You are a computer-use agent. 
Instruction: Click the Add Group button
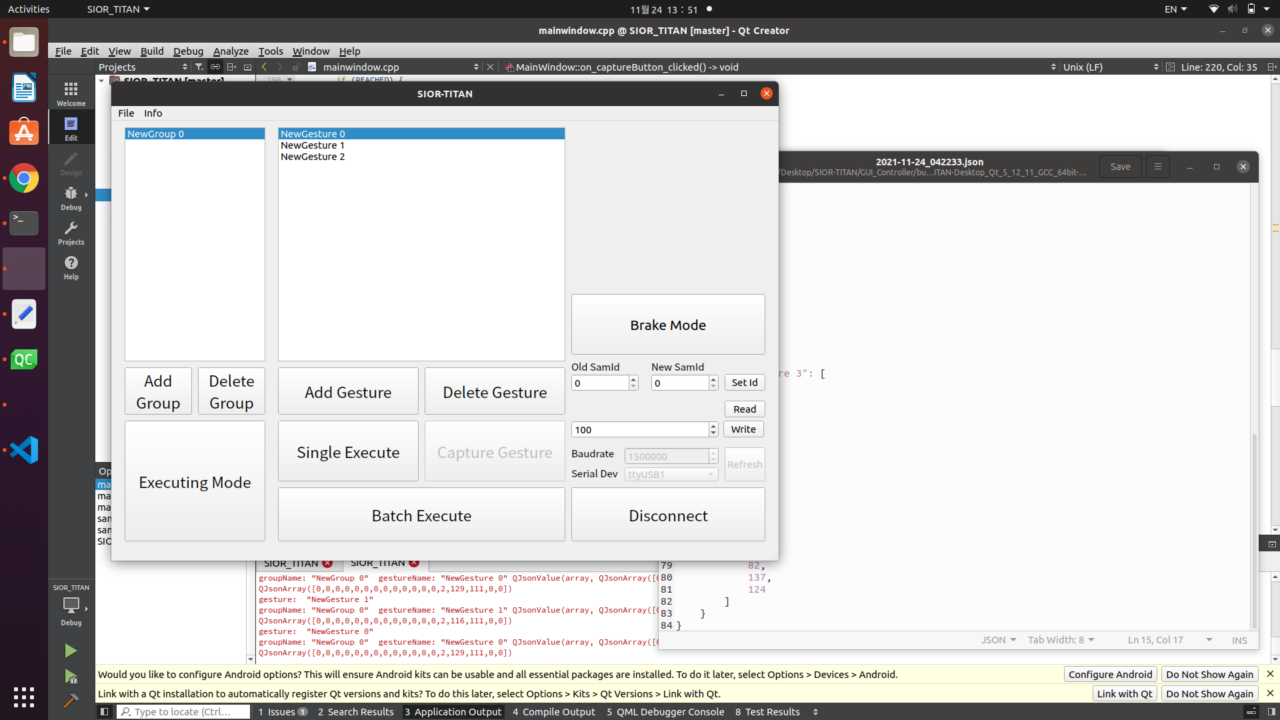[158, 392]
